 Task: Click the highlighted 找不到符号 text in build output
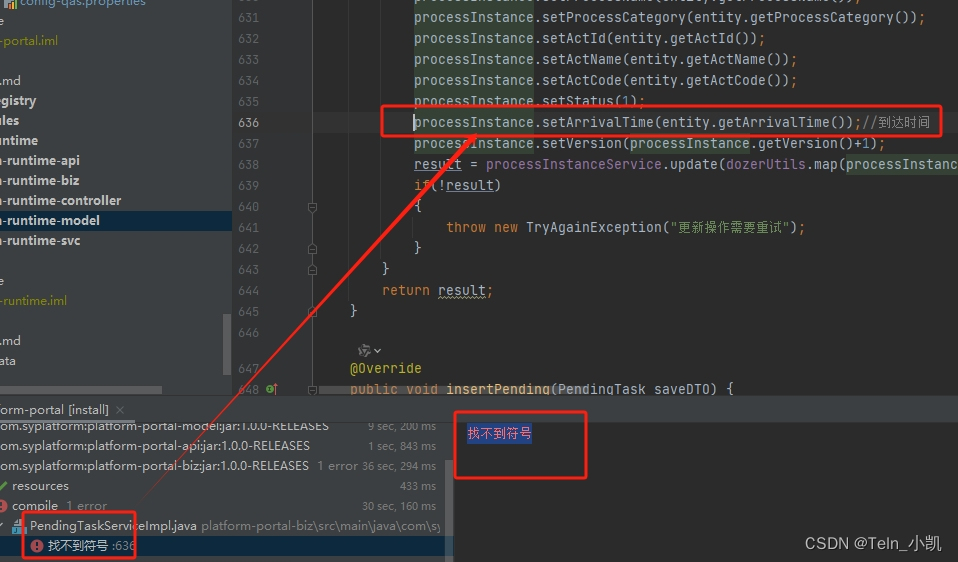(499, 434)
